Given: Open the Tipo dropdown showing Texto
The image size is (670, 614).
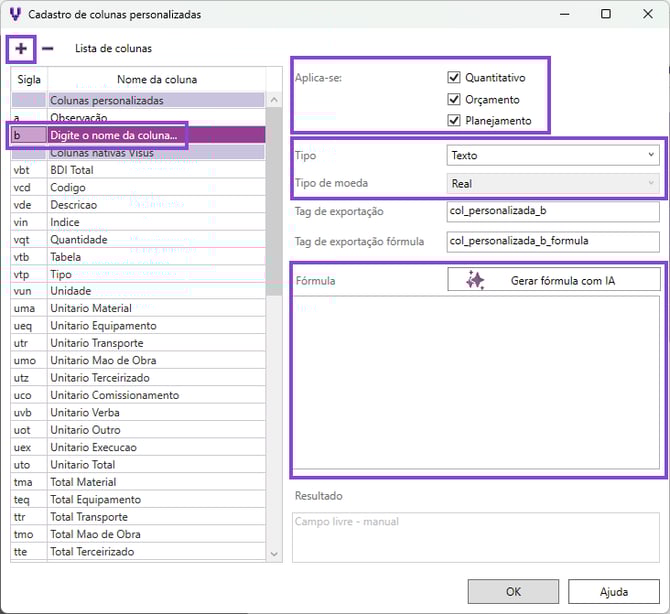Looking at the screenshot, I should point(553,155).
